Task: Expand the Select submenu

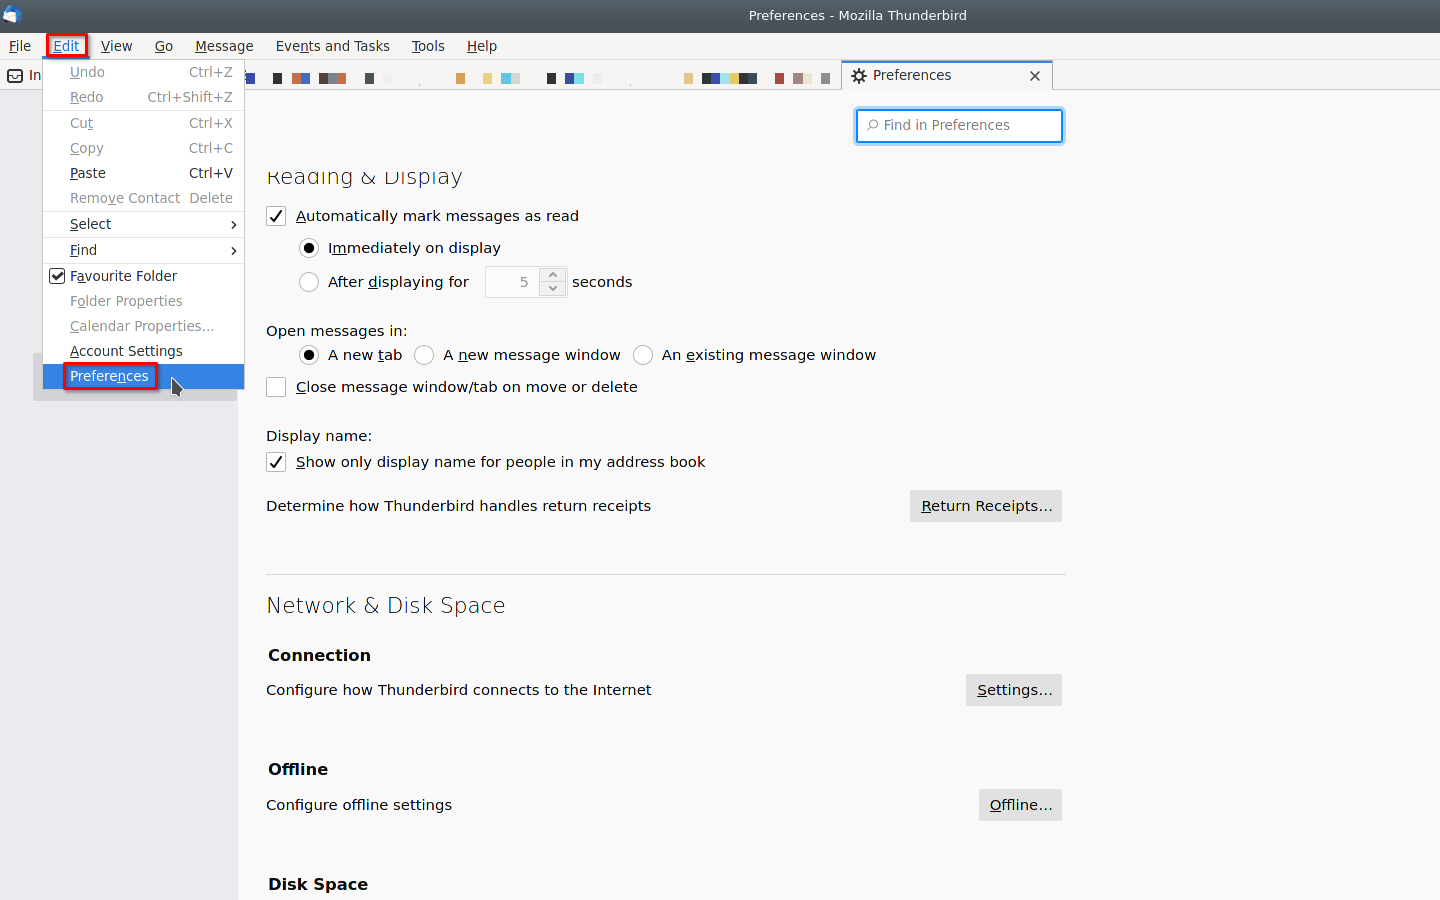Action: coord(143,224)
